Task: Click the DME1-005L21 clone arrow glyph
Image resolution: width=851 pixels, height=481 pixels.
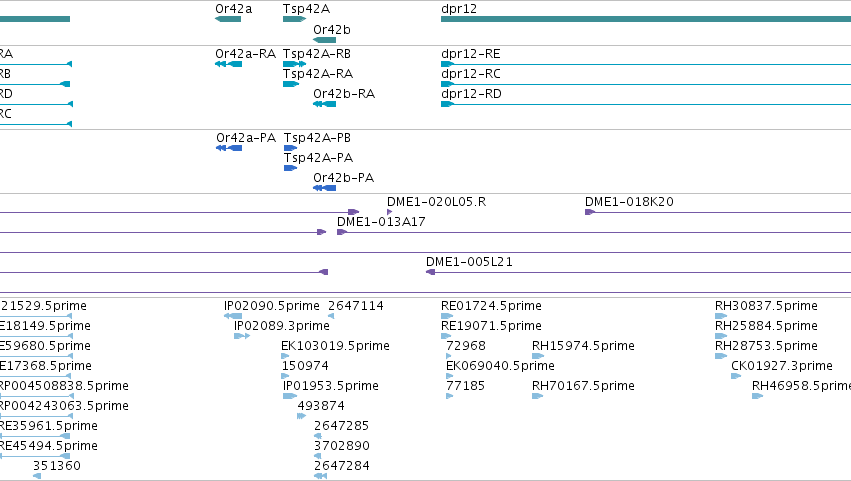Action: [x=431, y=273]
